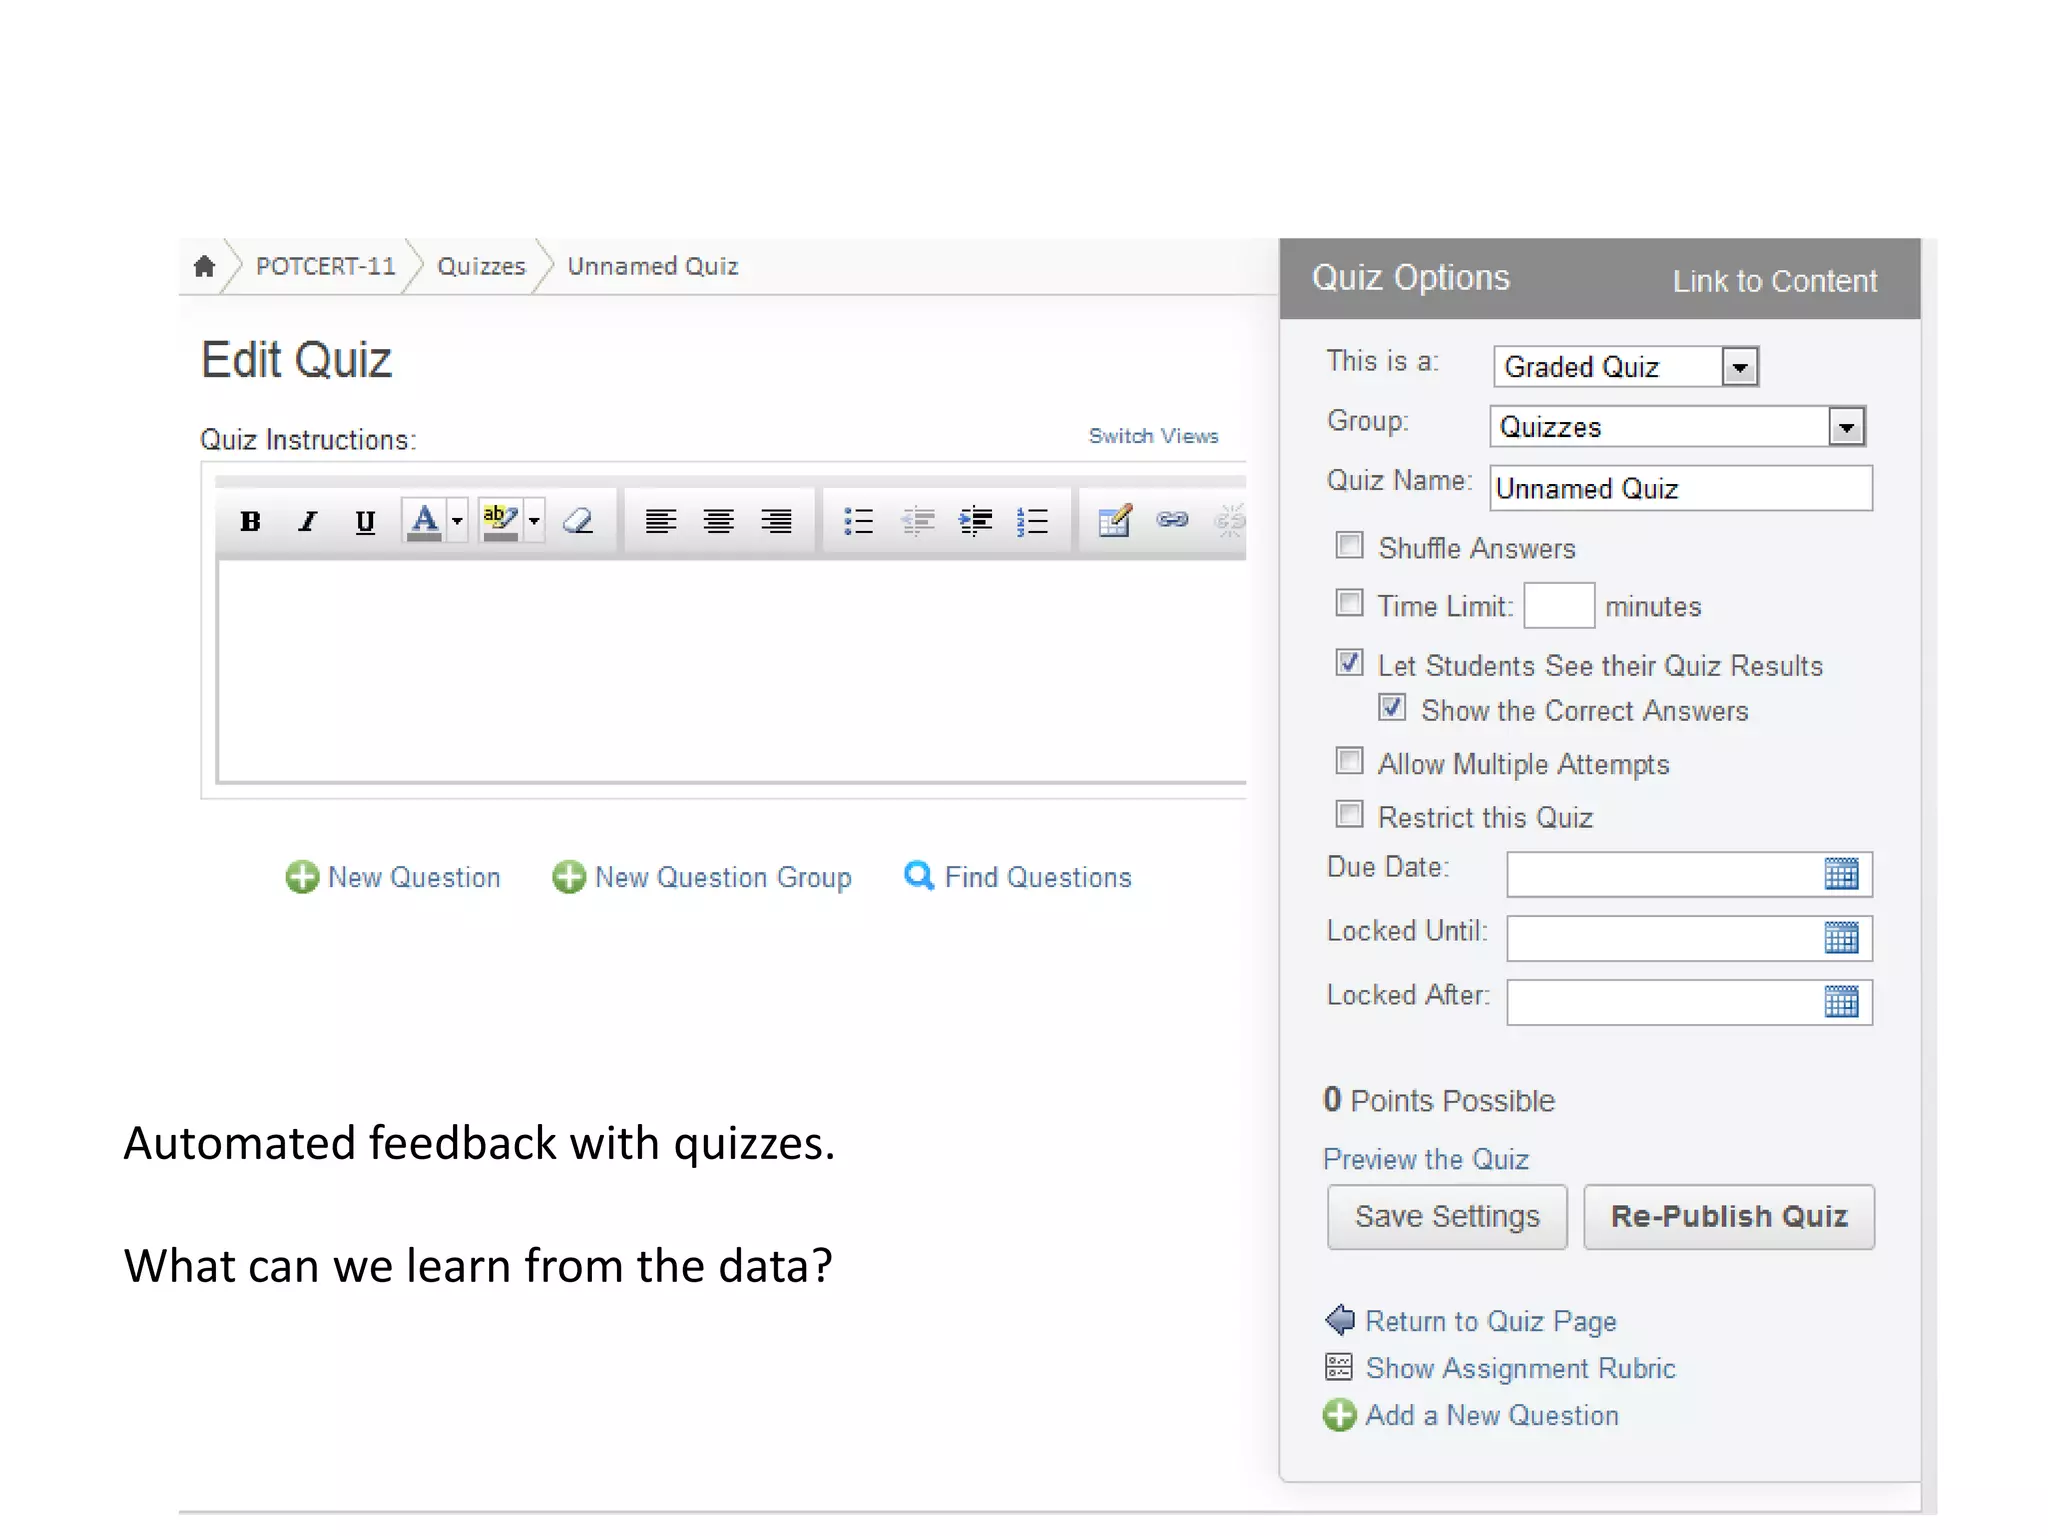
Task: Click Switch Views link
Action: point(1153,436)
